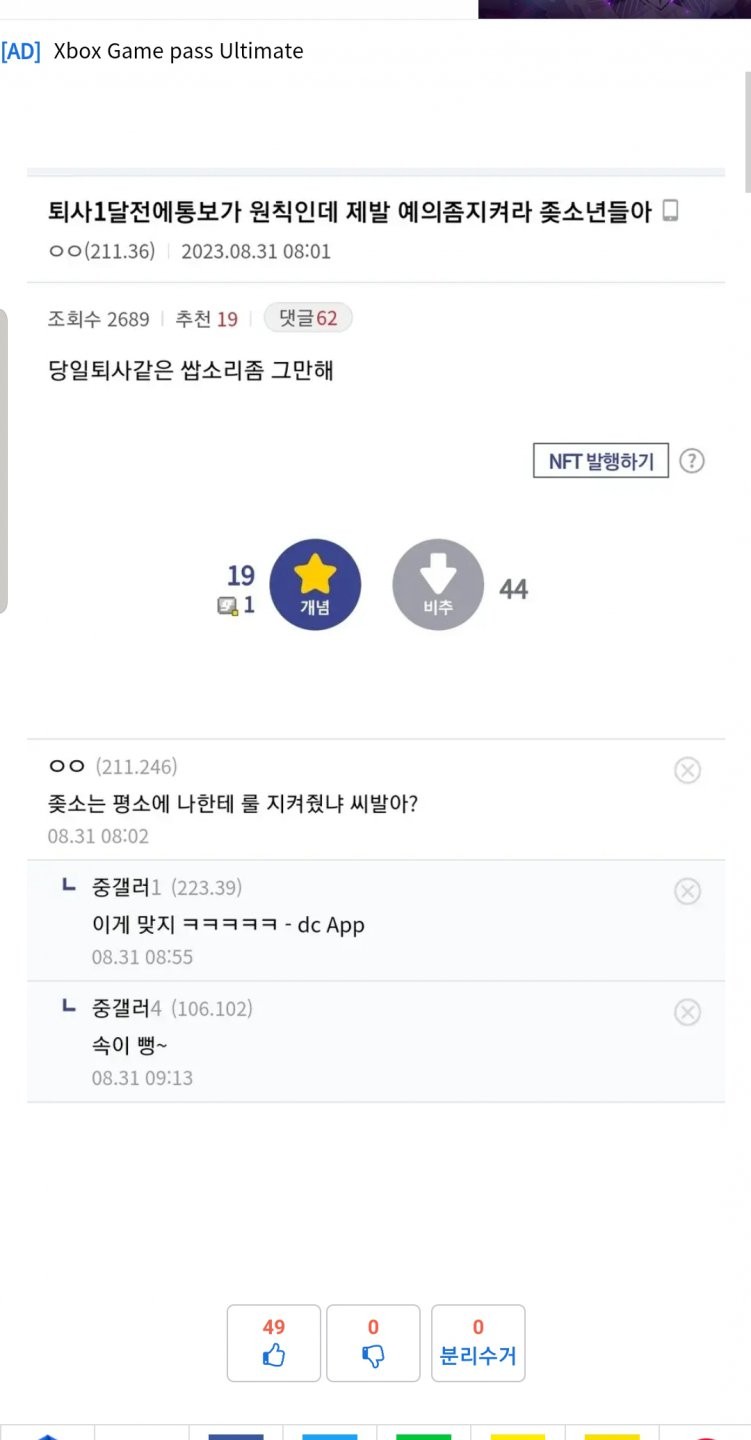
Task: Click the banner image at the top right
Action: tap(614, 9)
